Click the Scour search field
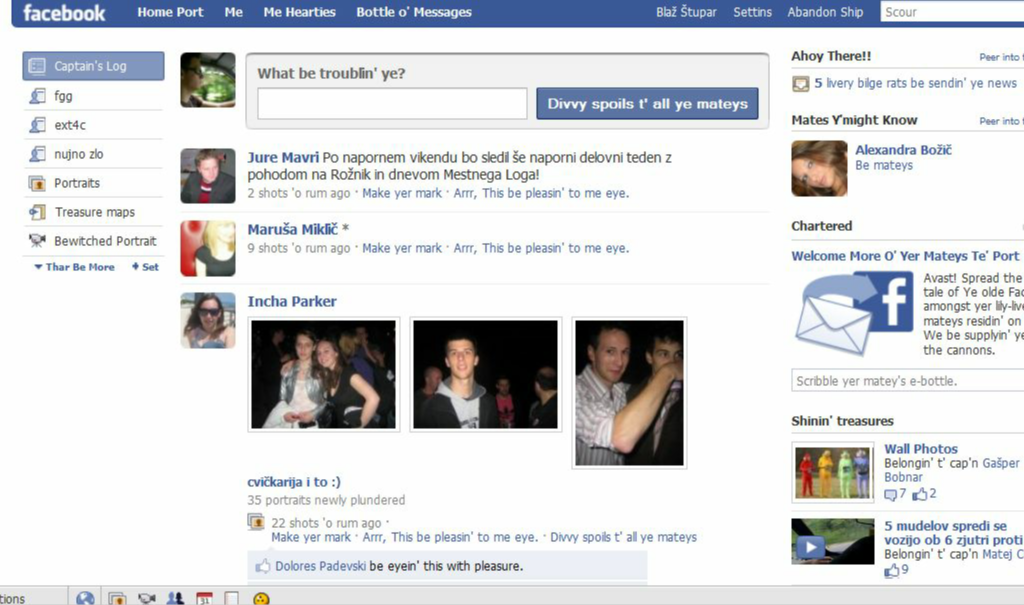 point(952,12)
